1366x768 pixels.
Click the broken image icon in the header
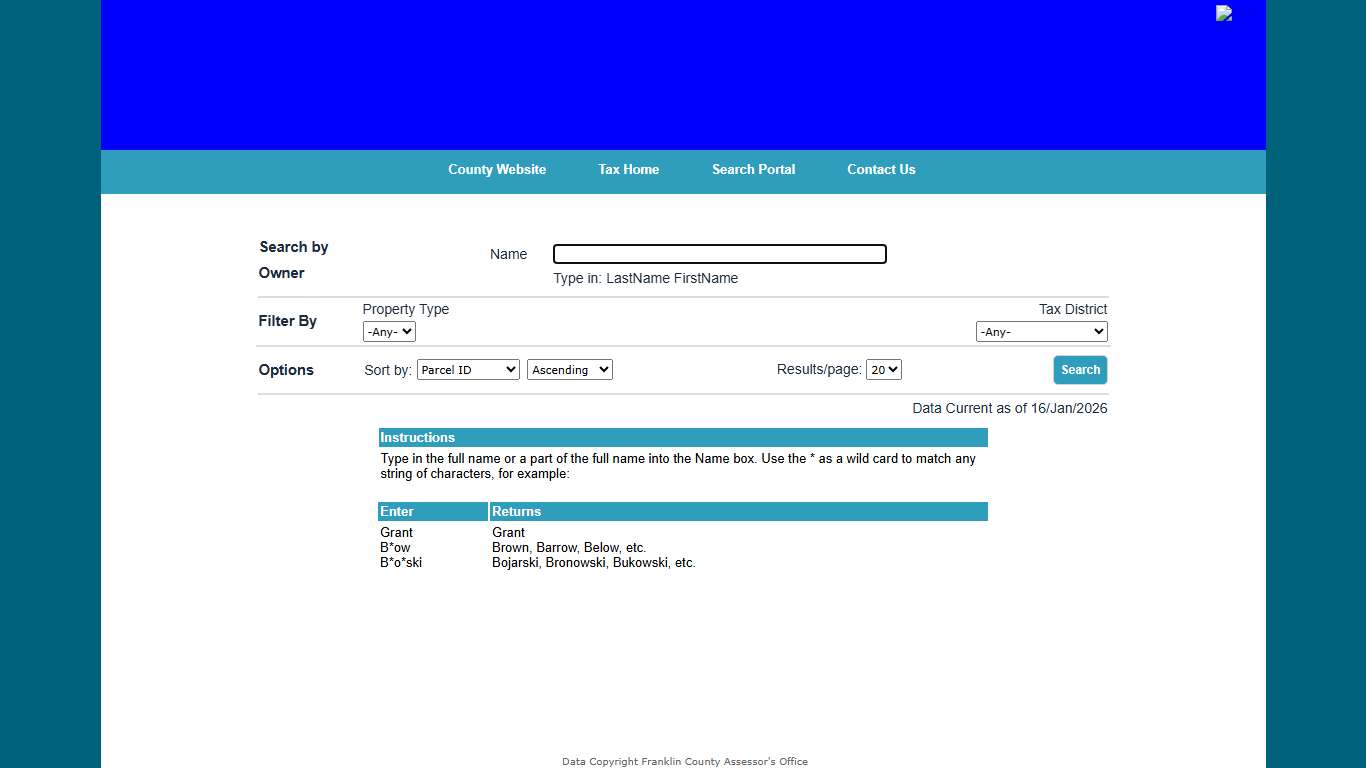1223,13
